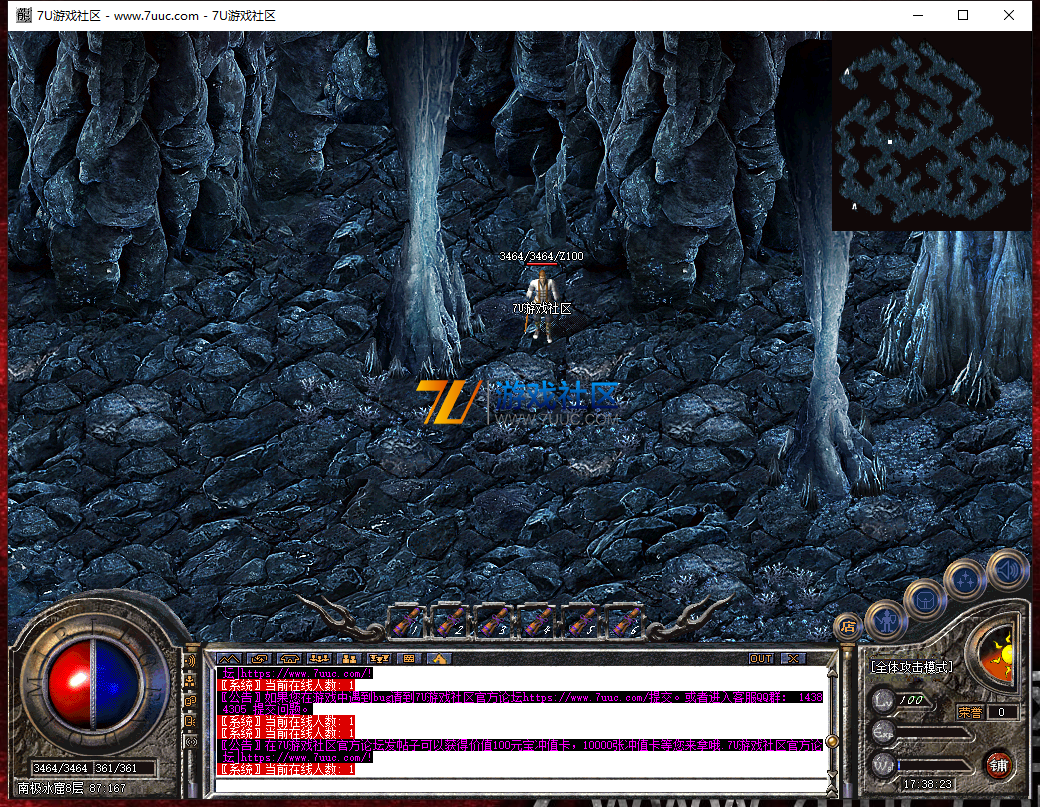Switch attack mode via [全体攻击模式] label
The height and width of the screenshot is (807, 1040).
pos(911,667)
